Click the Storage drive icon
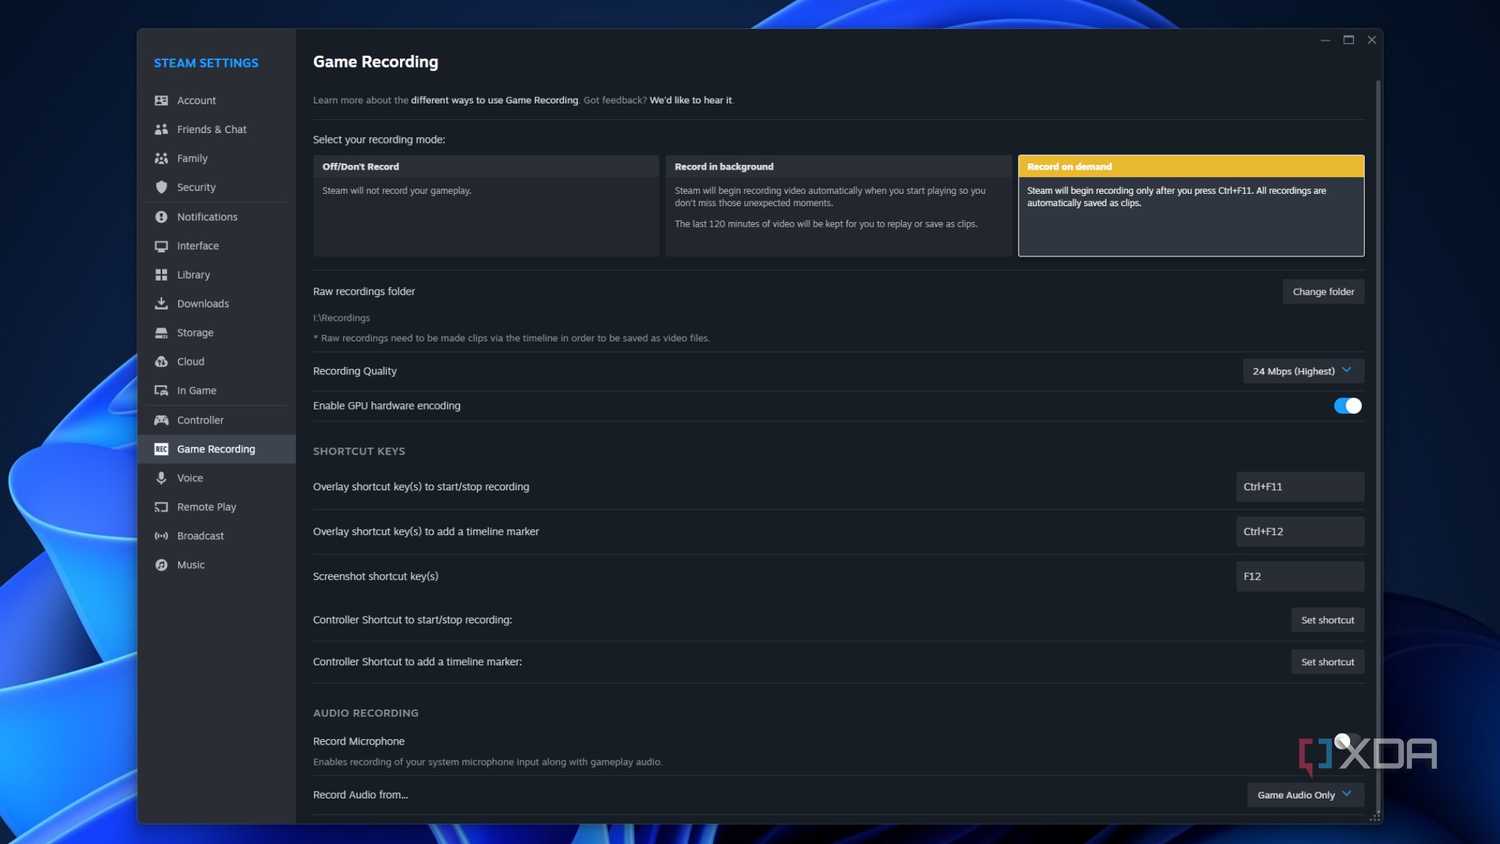This screenshot has height=844, width=1500. coord(161,333)
